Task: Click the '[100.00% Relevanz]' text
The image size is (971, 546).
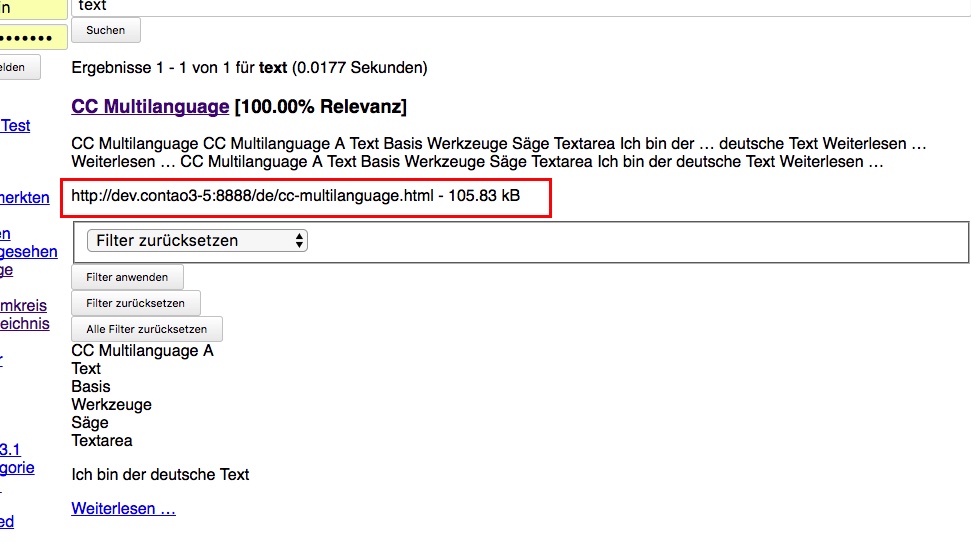Action: 321,106
